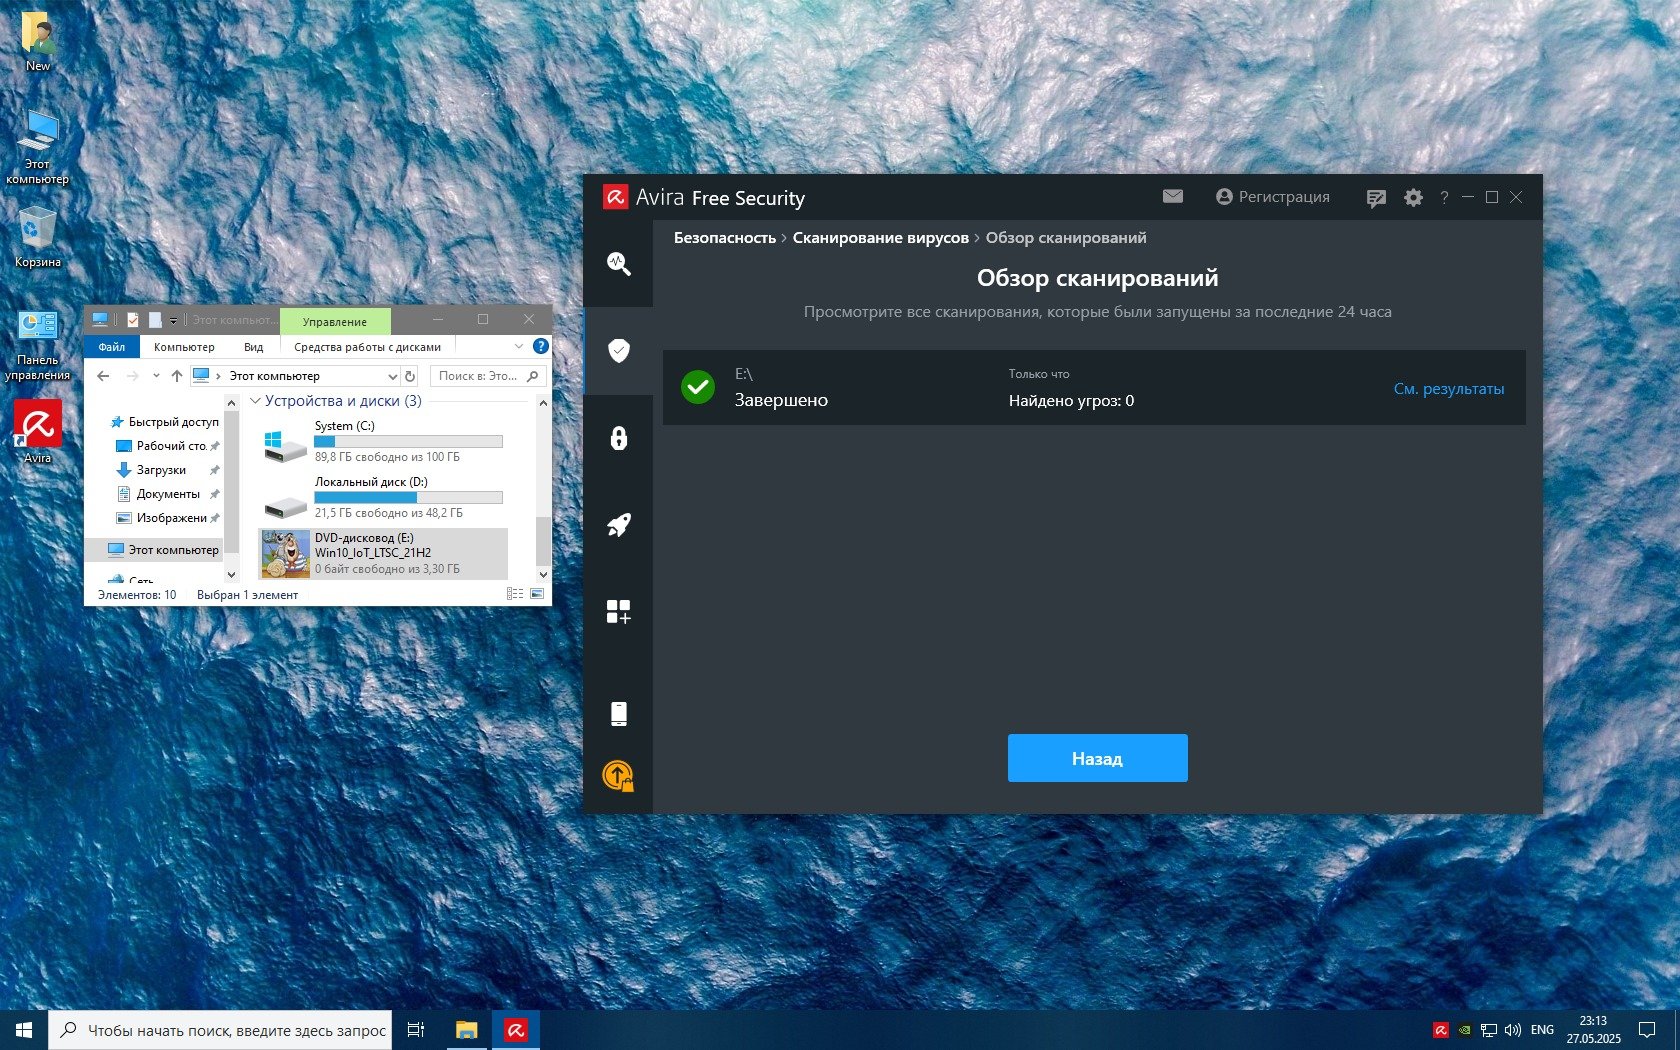Click Регистрация in the Avira header
Image resolution: width=1680 pixels, height=1050 pixels.
coord(1273,197)
